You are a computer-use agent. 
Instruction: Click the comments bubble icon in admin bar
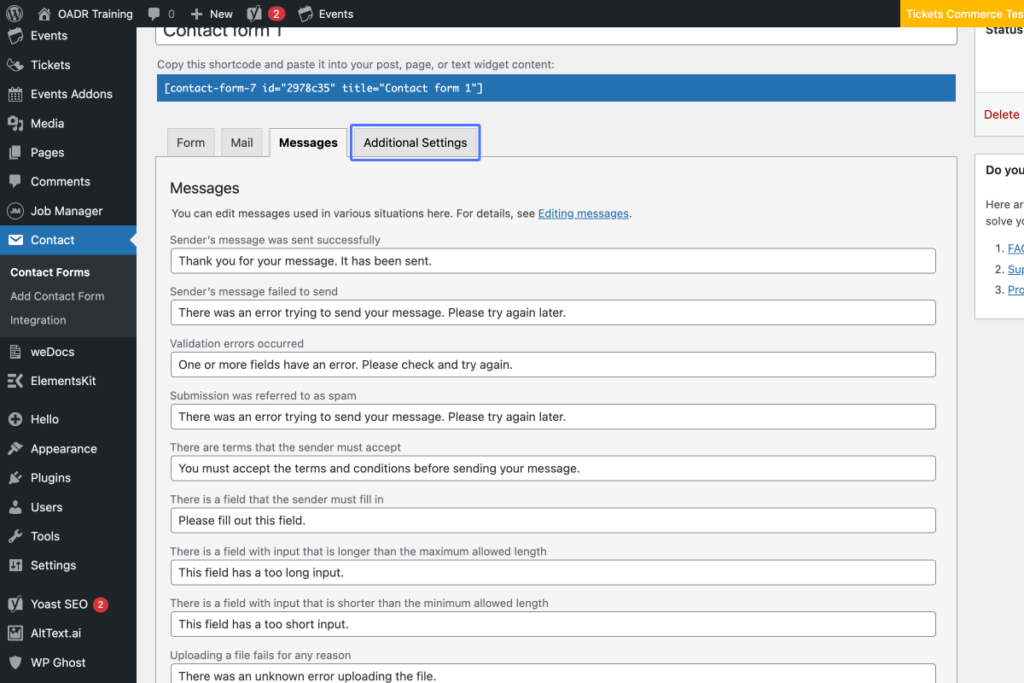[x=154, y=14]
